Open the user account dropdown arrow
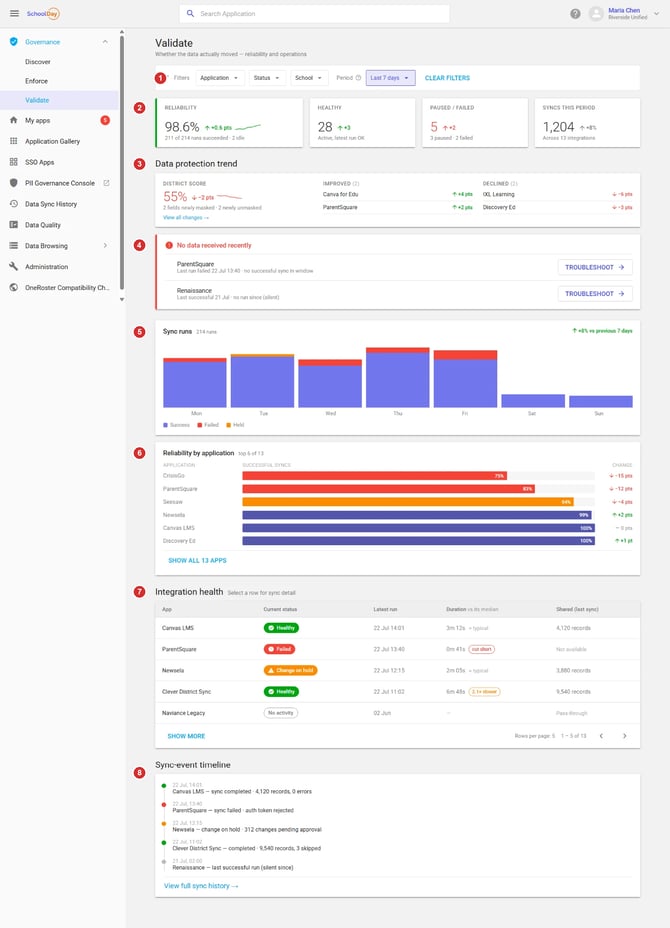This screenshot has height=928, width=670. tap(656, 14)
